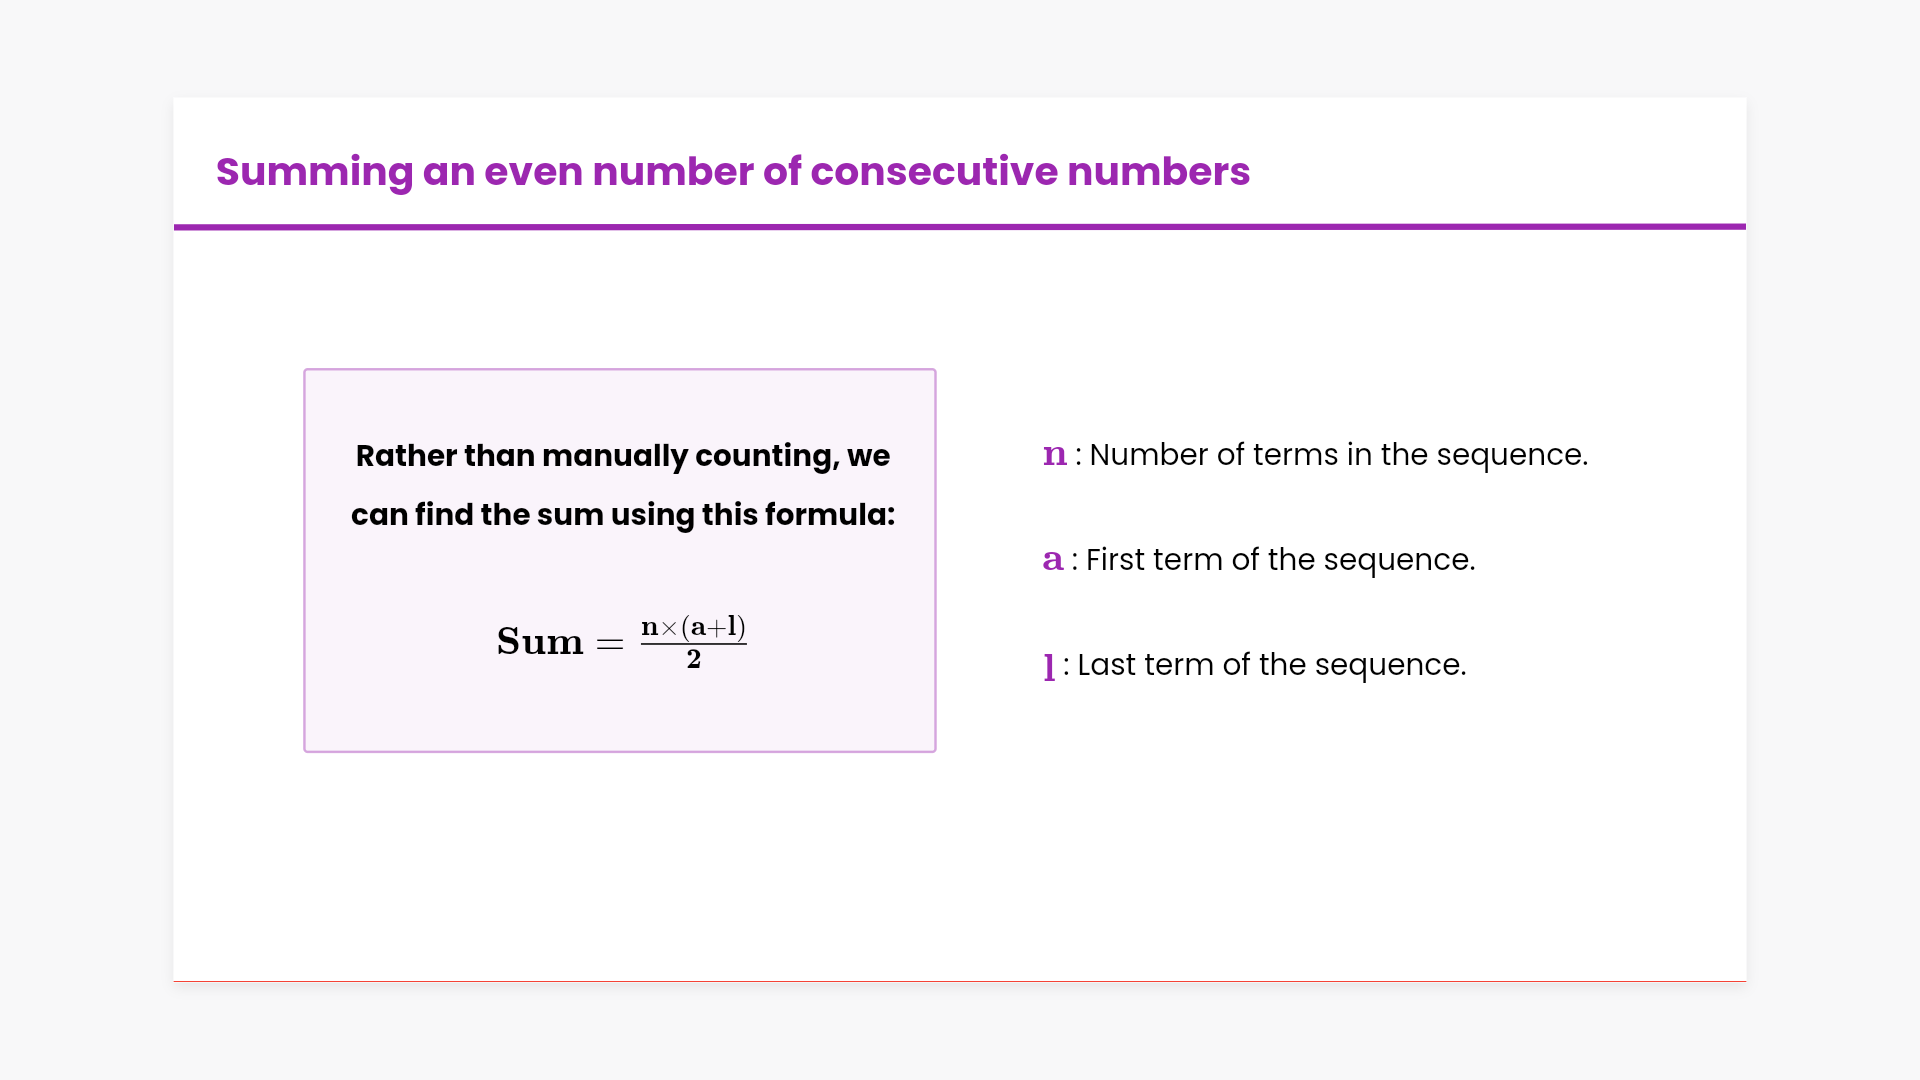Click the word "Summing" in the title
This screenshot has height=1080, width=1920.
point(314,172)
